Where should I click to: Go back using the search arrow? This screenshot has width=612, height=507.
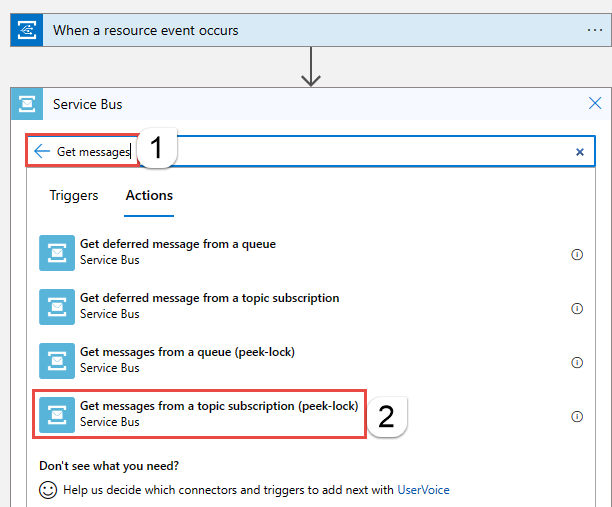(x=41, y=151)
